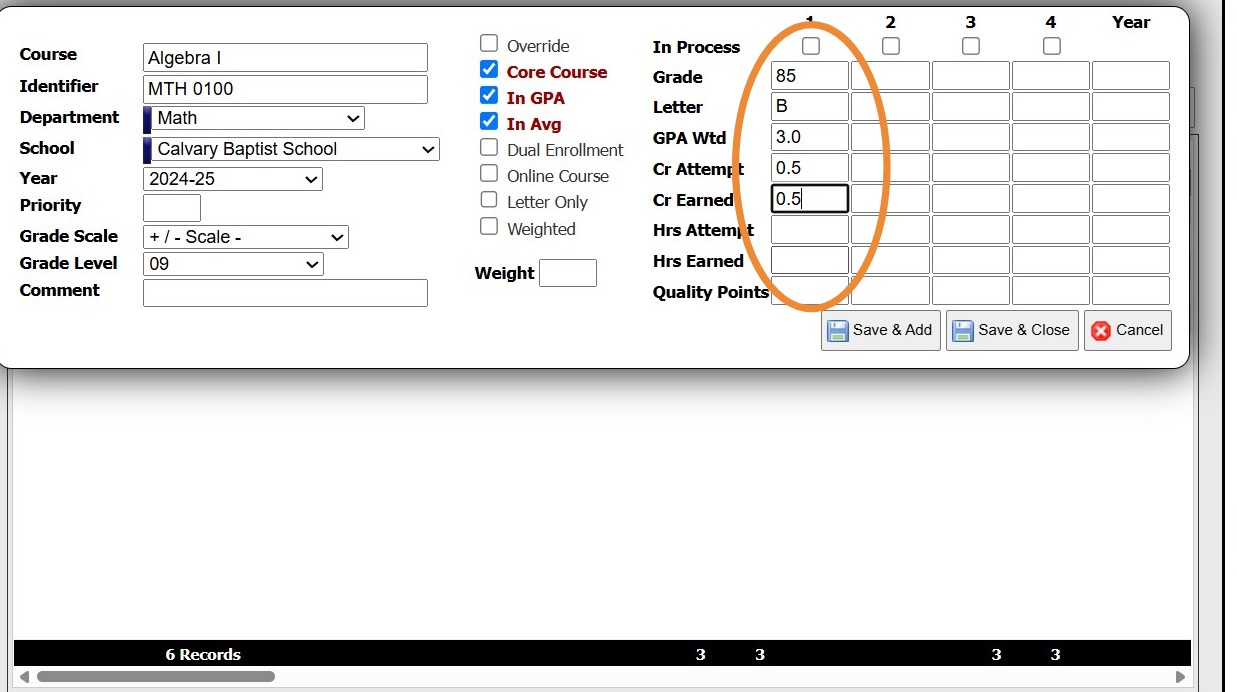Click the scrollbar right arrow
Image resolution: width=1237 pixels, height=692 pixels.
click(x=1181, y=677)
